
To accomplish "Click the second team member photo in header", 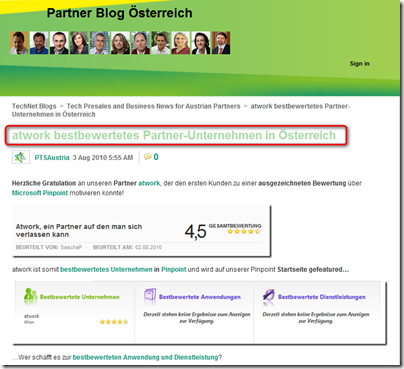I will coord(39,43).
